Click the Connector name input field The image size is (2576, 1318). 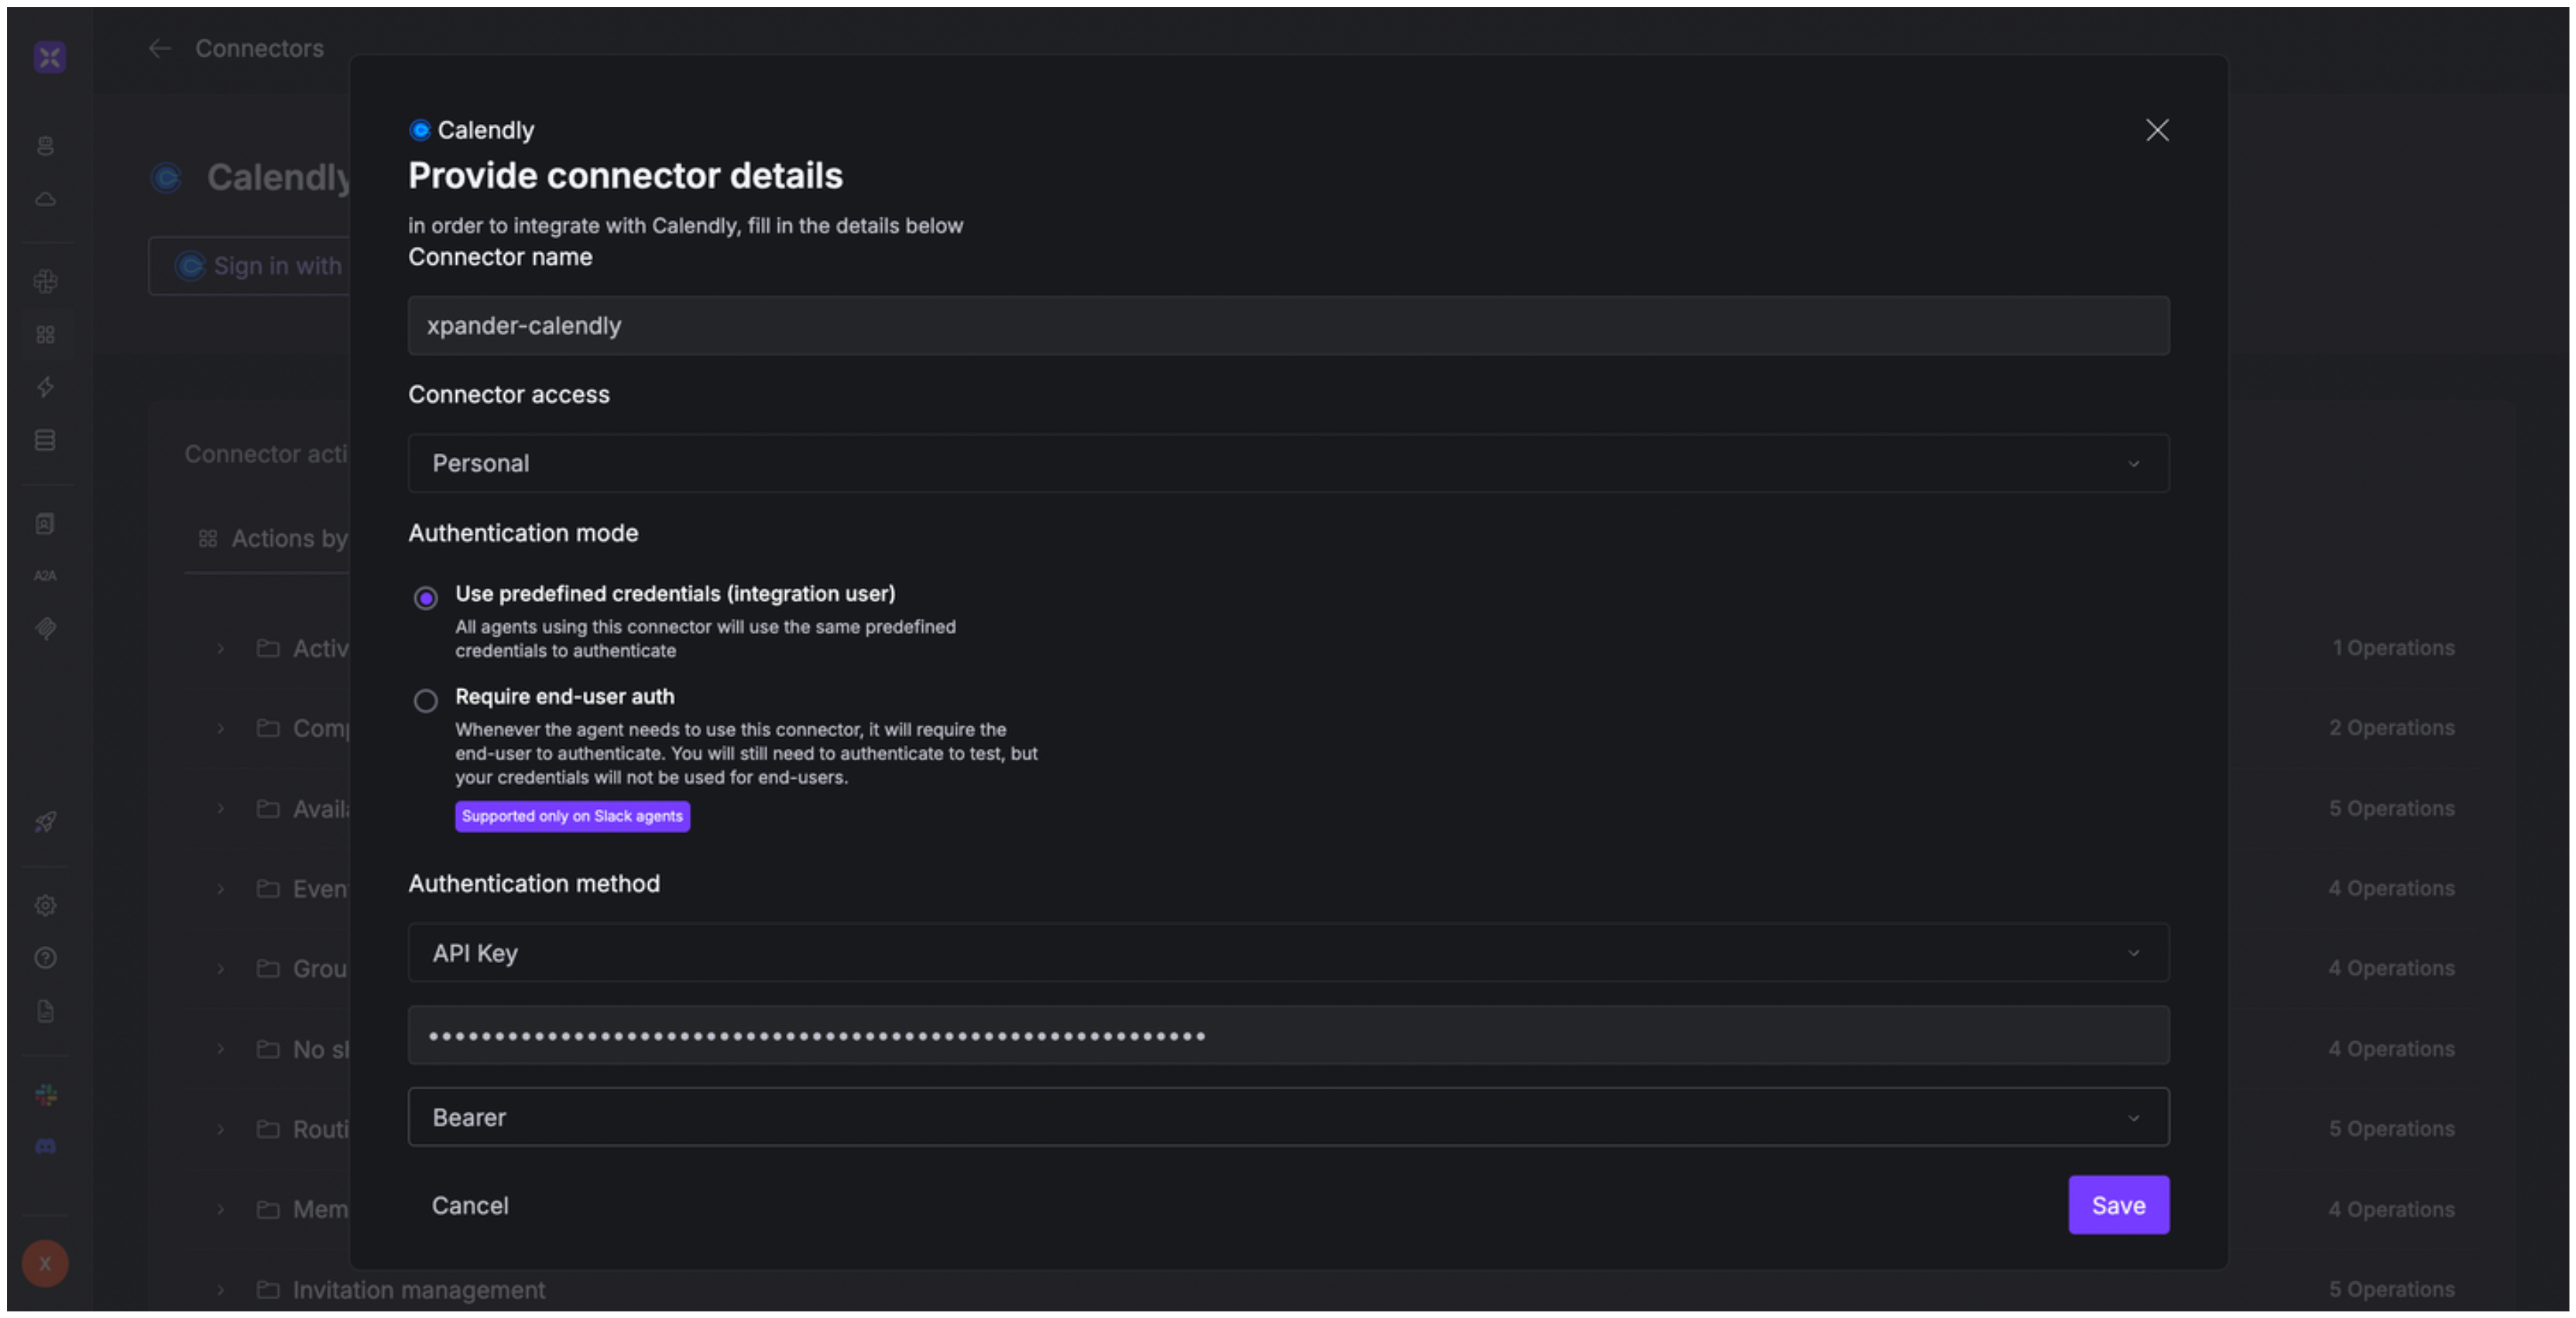[1288, 326]
